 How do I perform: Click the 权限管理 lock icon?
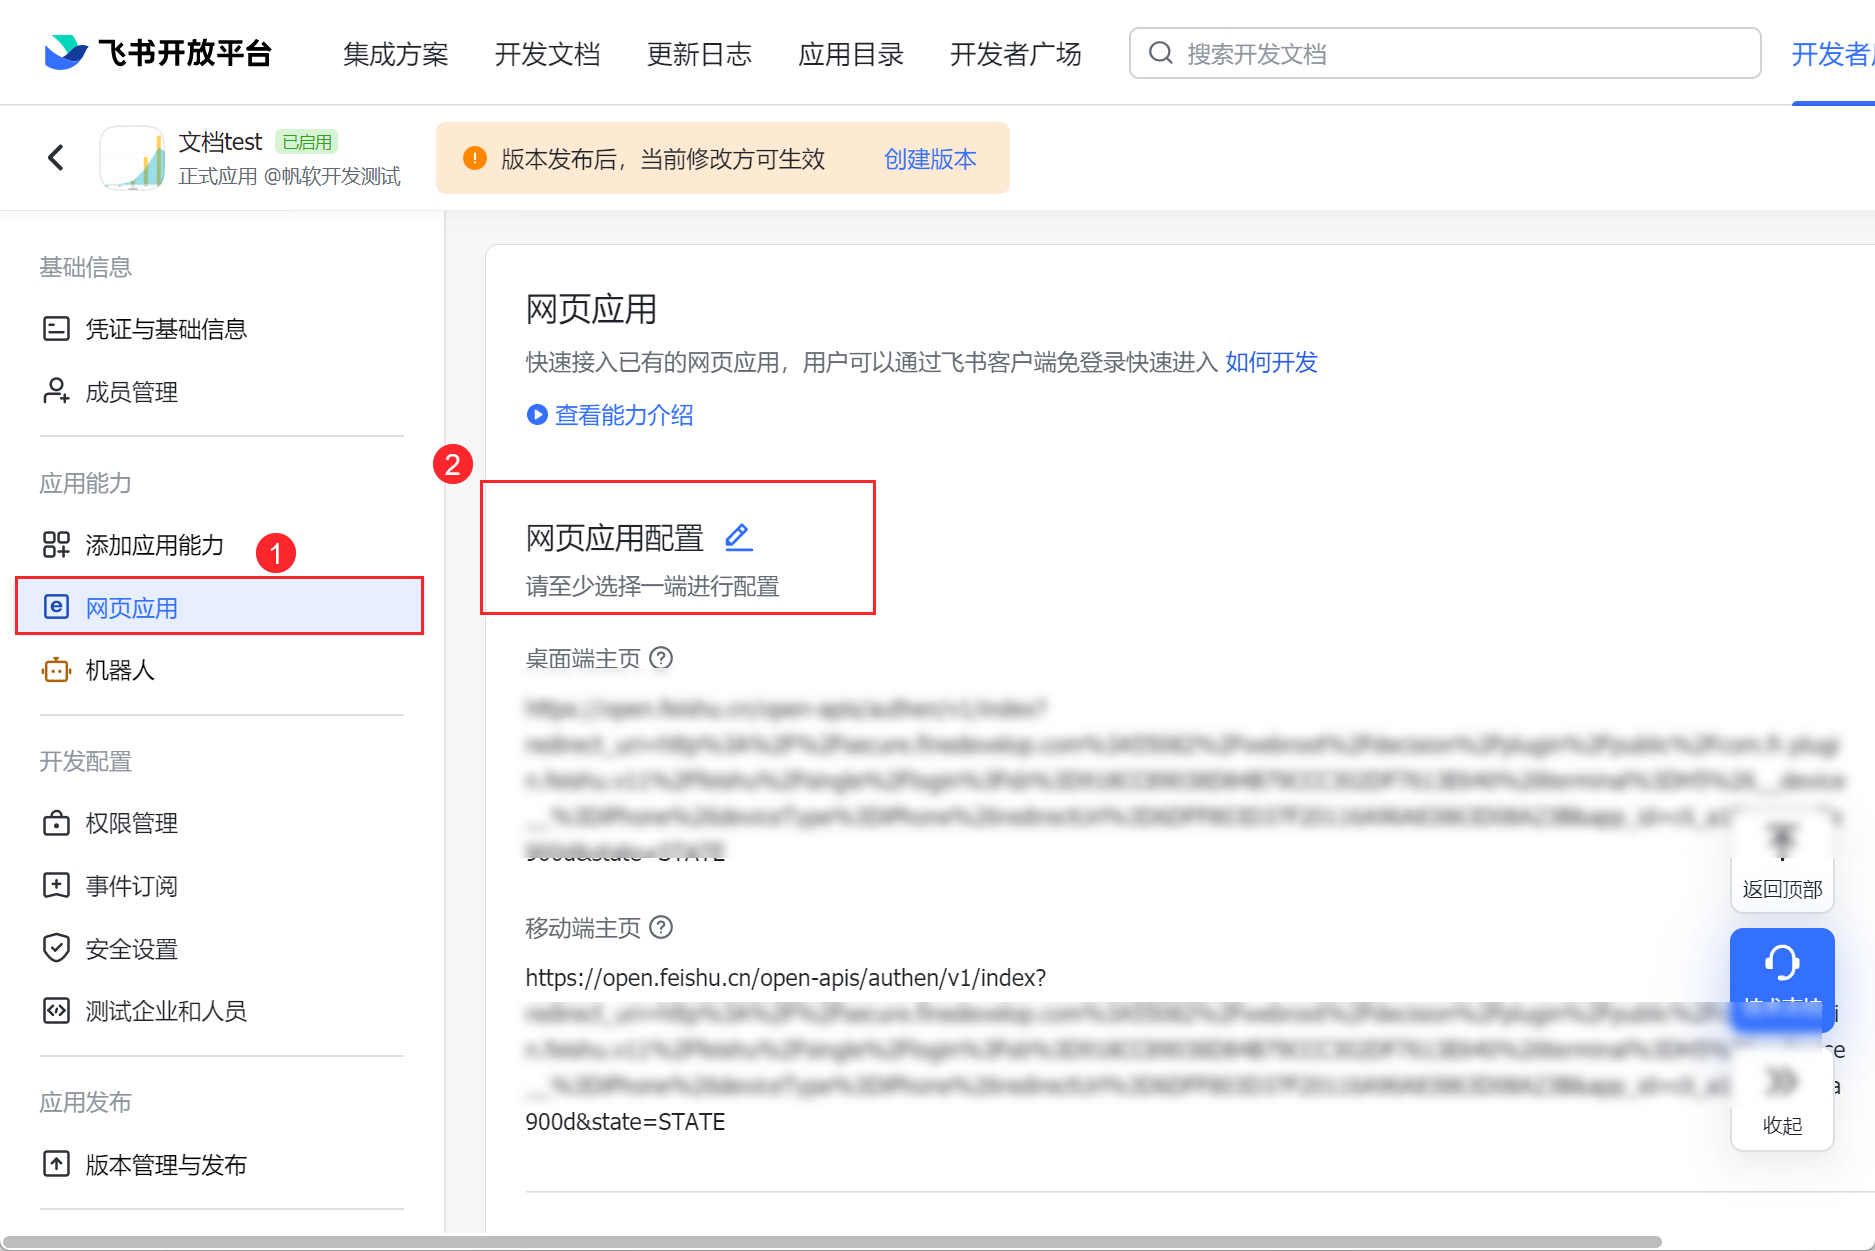56,823
